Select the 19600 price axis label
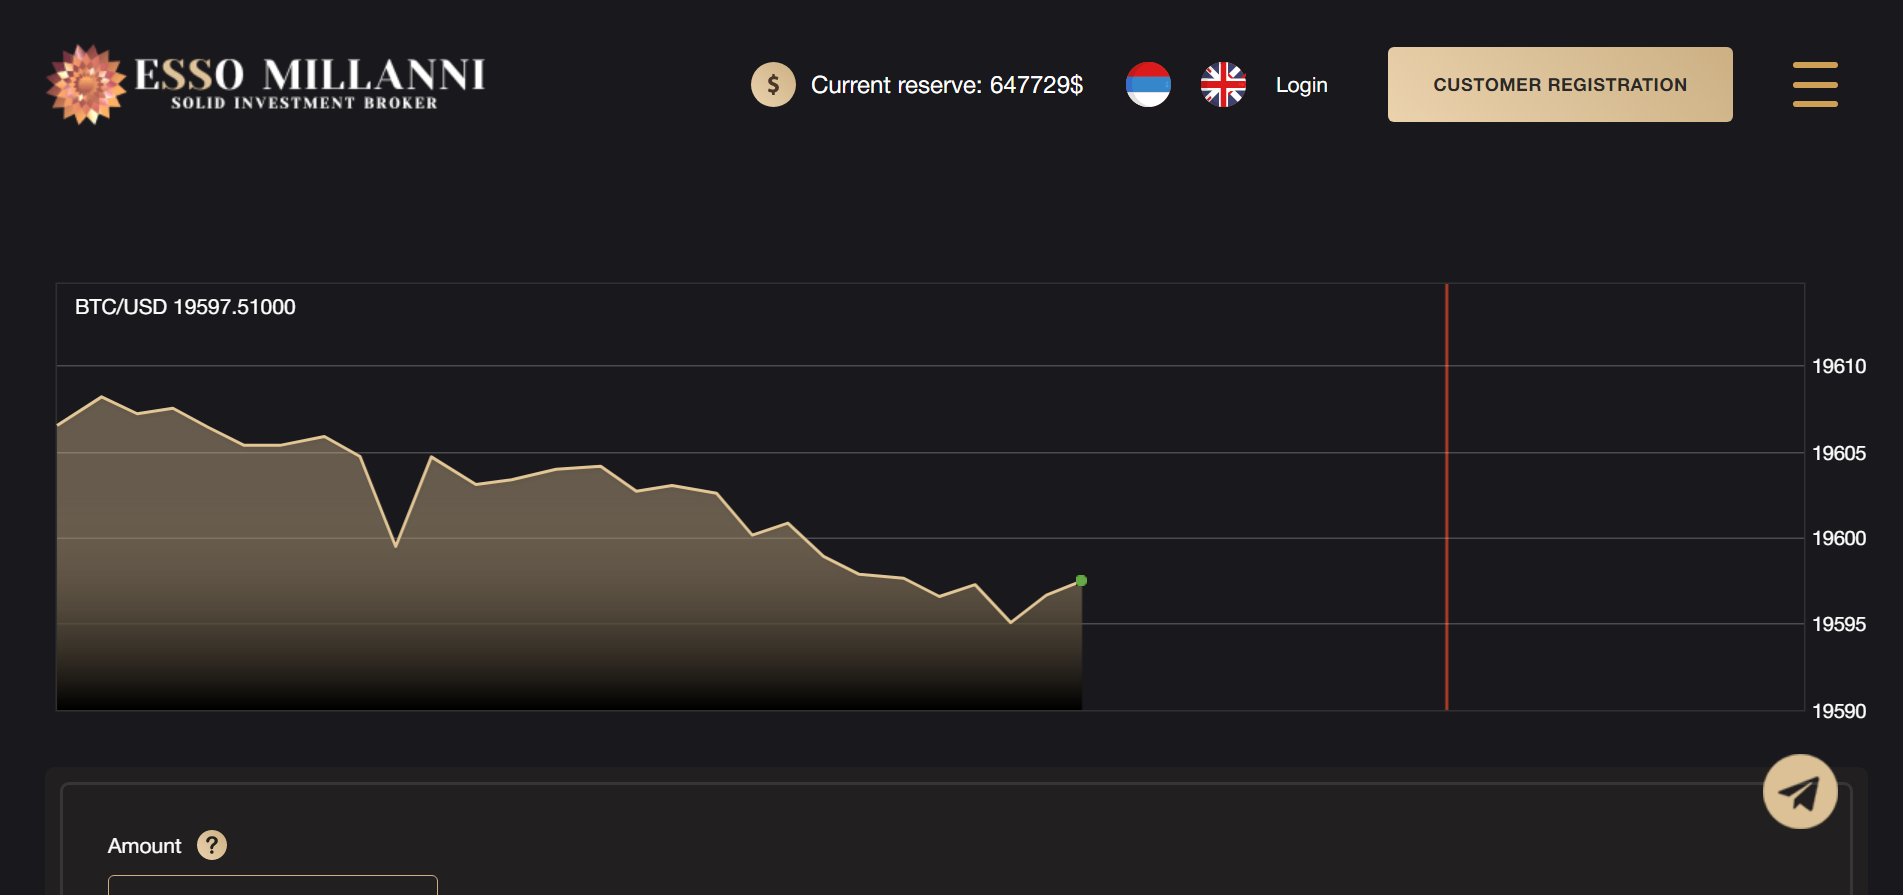1903x895 pixels. point(1838,539)
